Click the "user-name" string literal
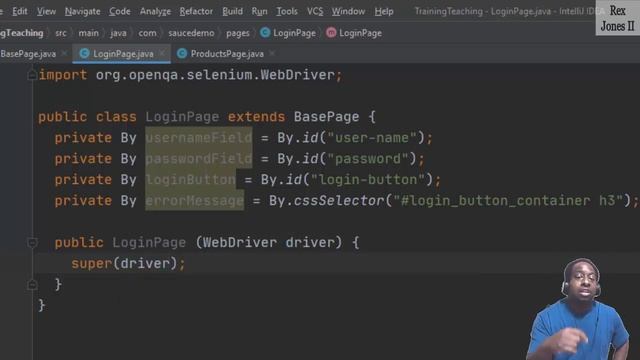This screenshot has height=360, width=640. [371, 138]
